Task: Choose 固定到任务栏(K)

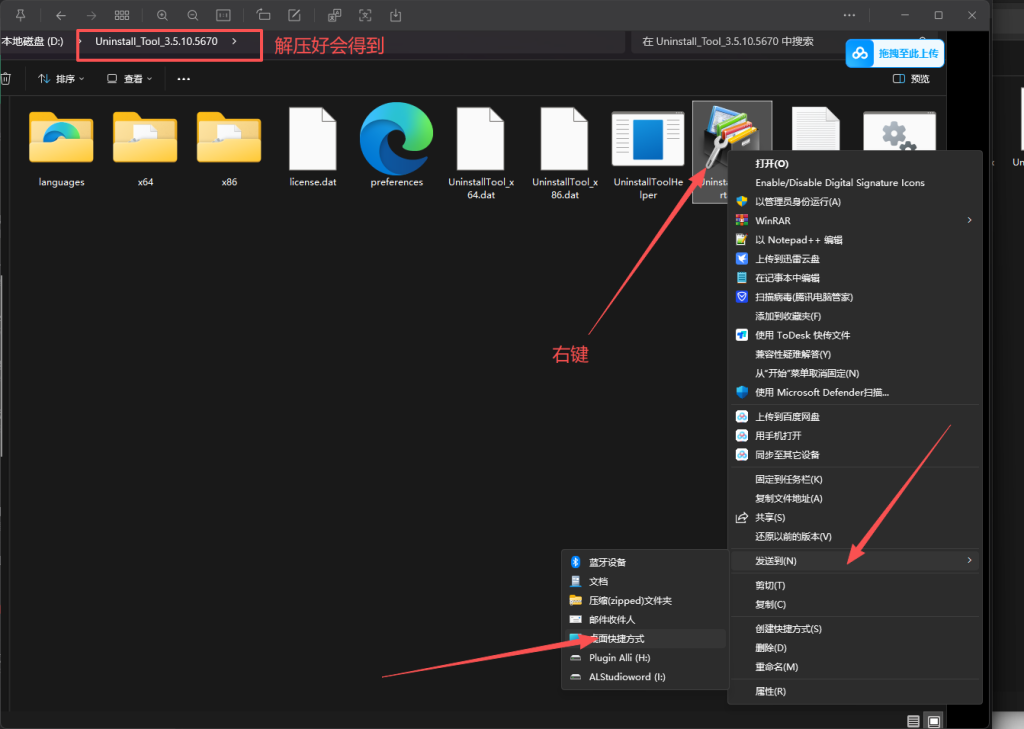Action: click(x=856, y=479)
